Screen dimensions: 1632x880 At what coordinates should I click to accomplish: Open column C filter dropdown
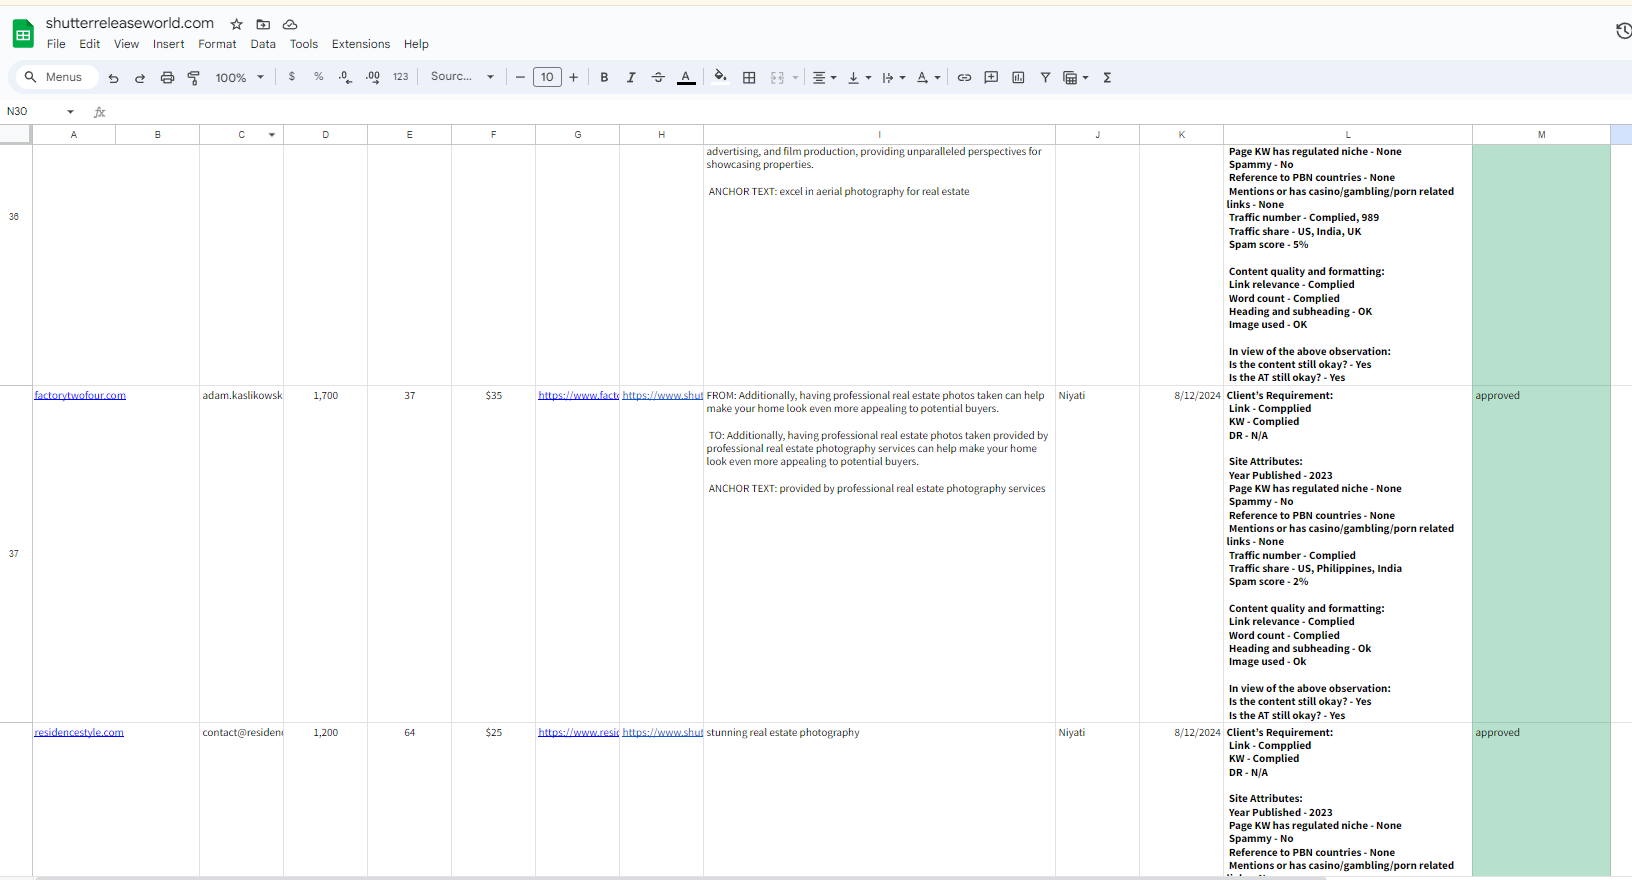[x=272, y=134]
